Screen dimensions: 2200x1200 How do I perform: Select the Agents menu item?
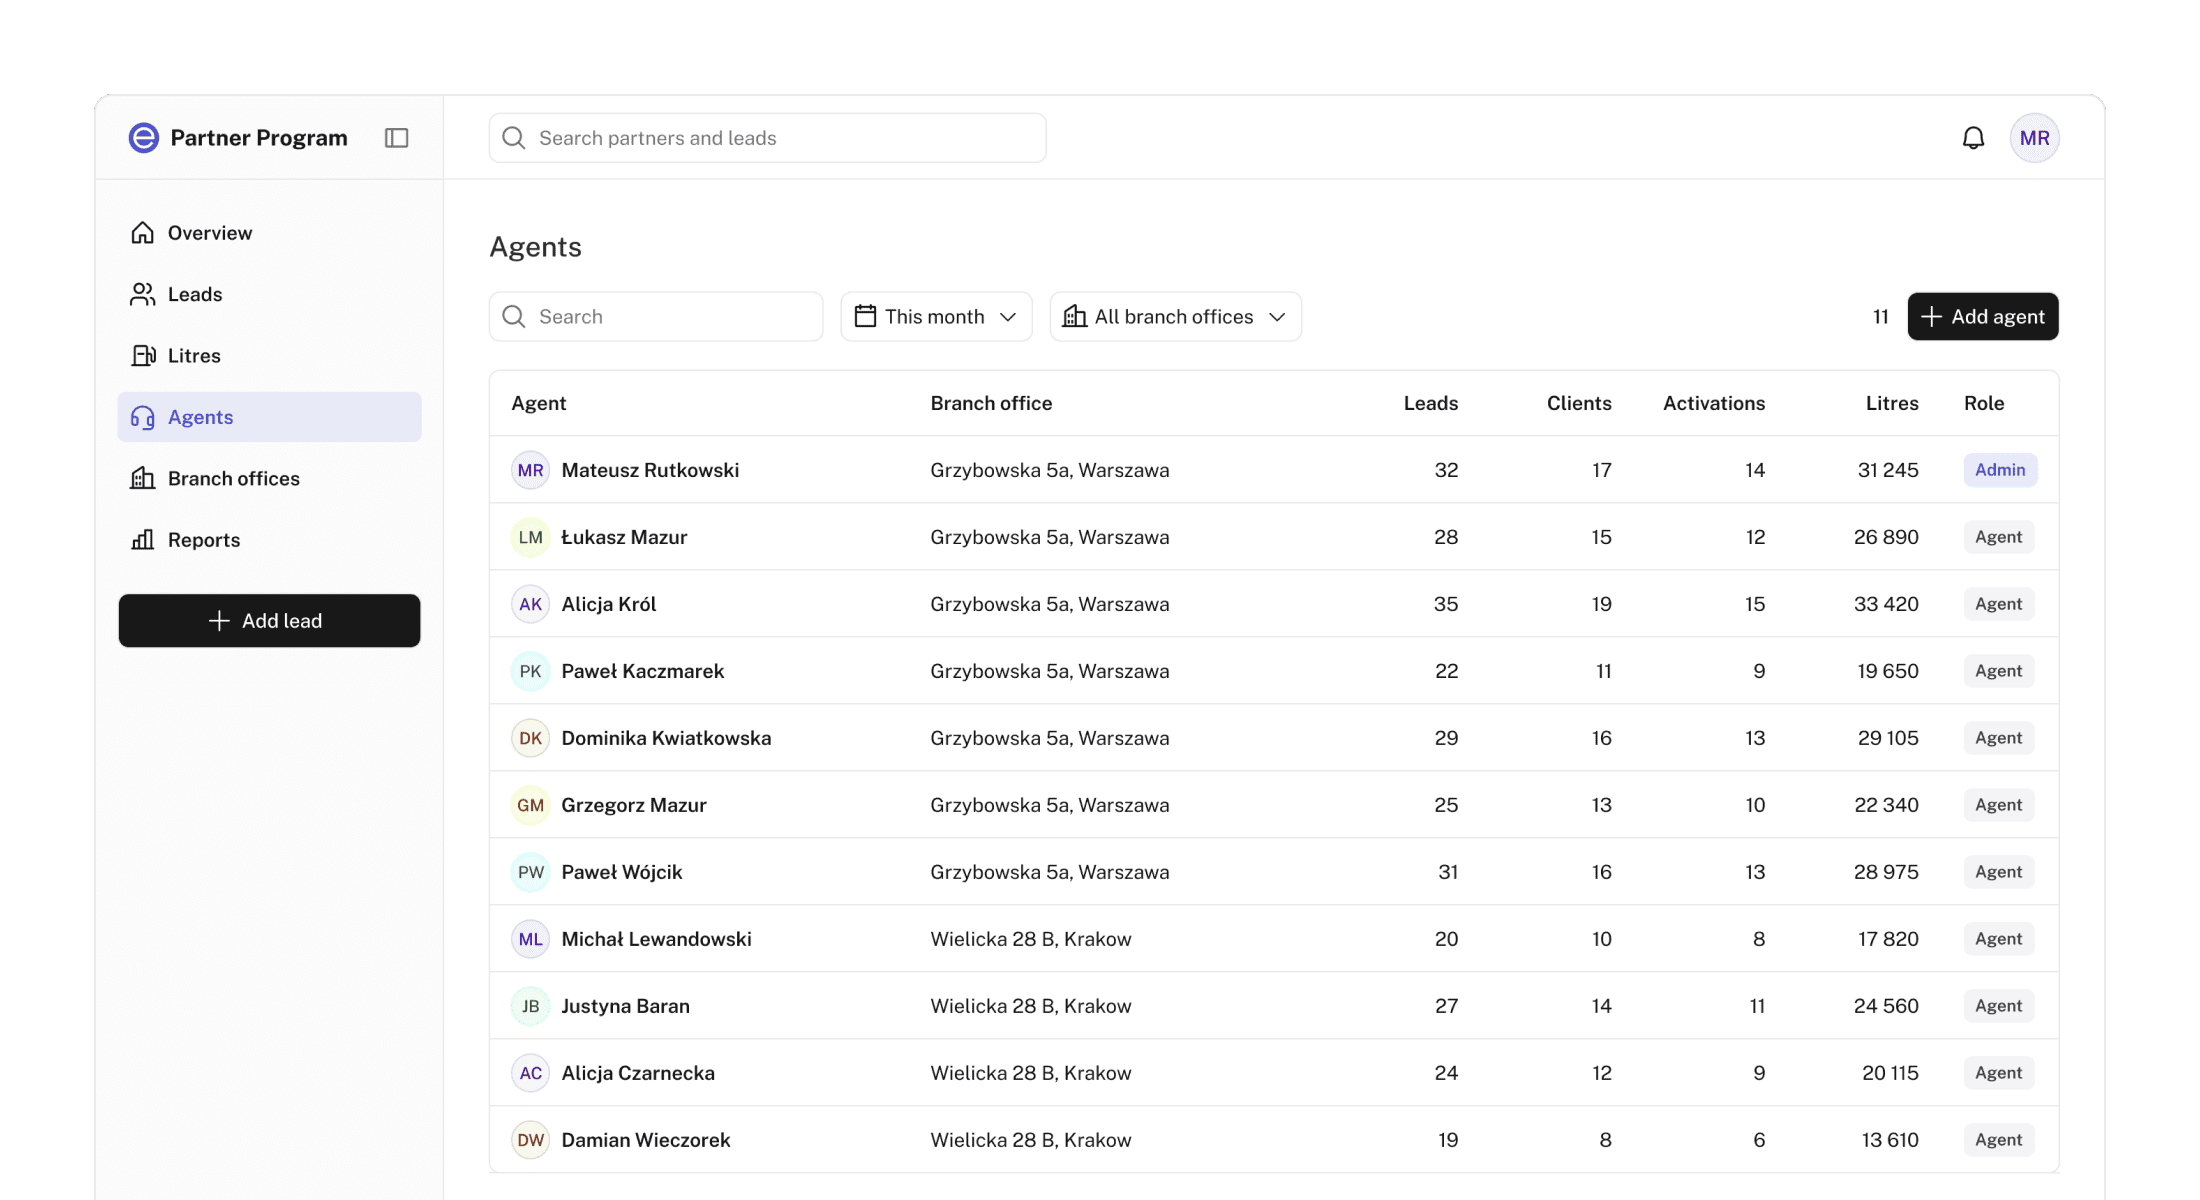click(x=200, y=417)
